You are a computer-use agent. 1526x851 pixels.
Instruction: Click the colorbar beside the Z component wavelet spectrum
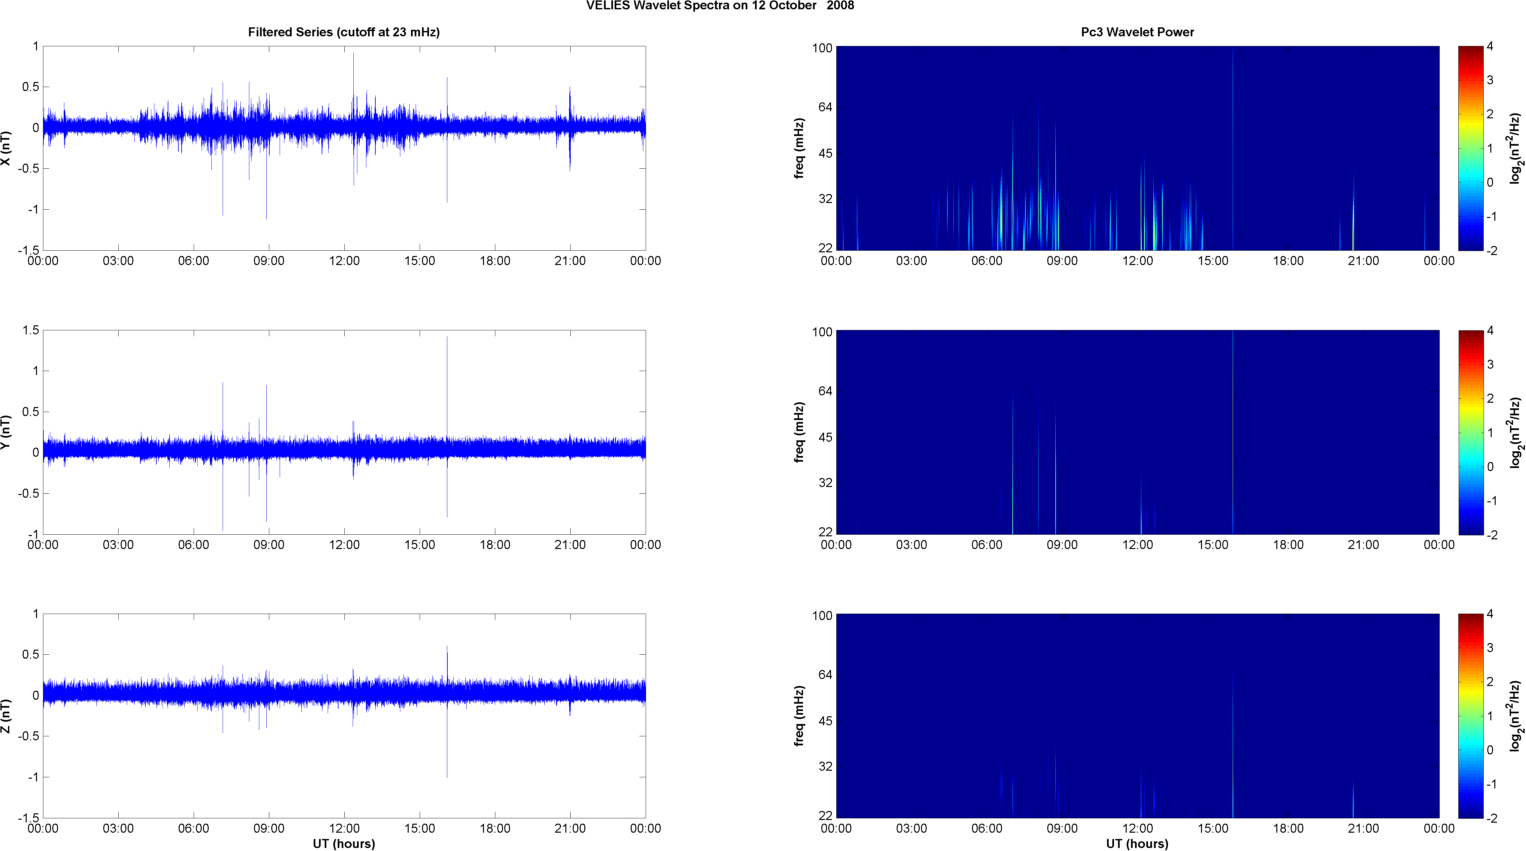pyautogui.click(x=1470, y=716)
